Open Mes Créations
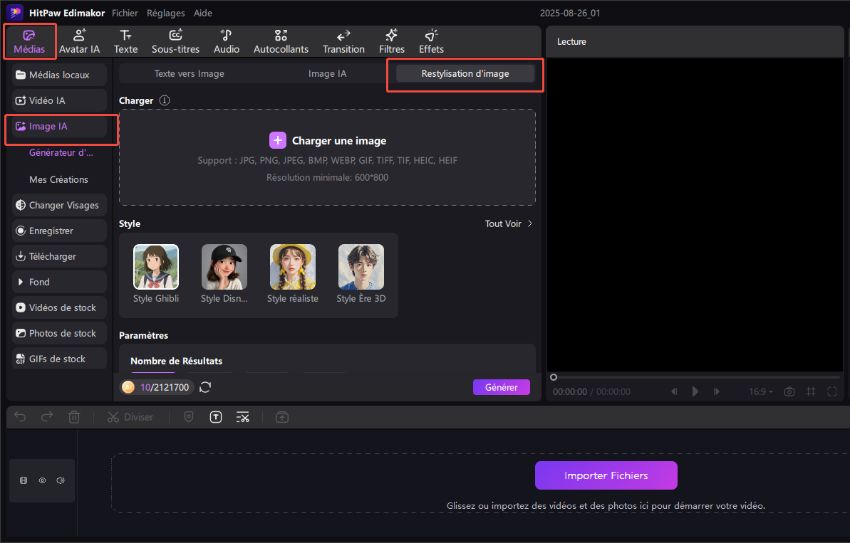The width and height of the screenshot is (850, 543). [x=59, y=179]
